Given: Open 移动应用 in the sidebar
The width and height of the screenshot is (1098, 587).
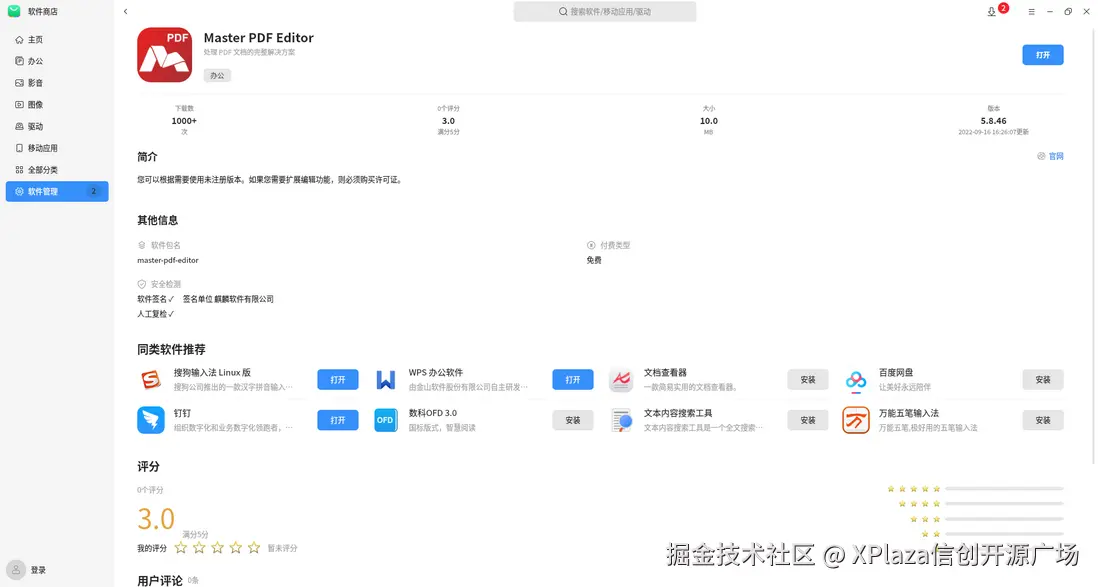Looking at the screenshot, I should click(57, 149).
